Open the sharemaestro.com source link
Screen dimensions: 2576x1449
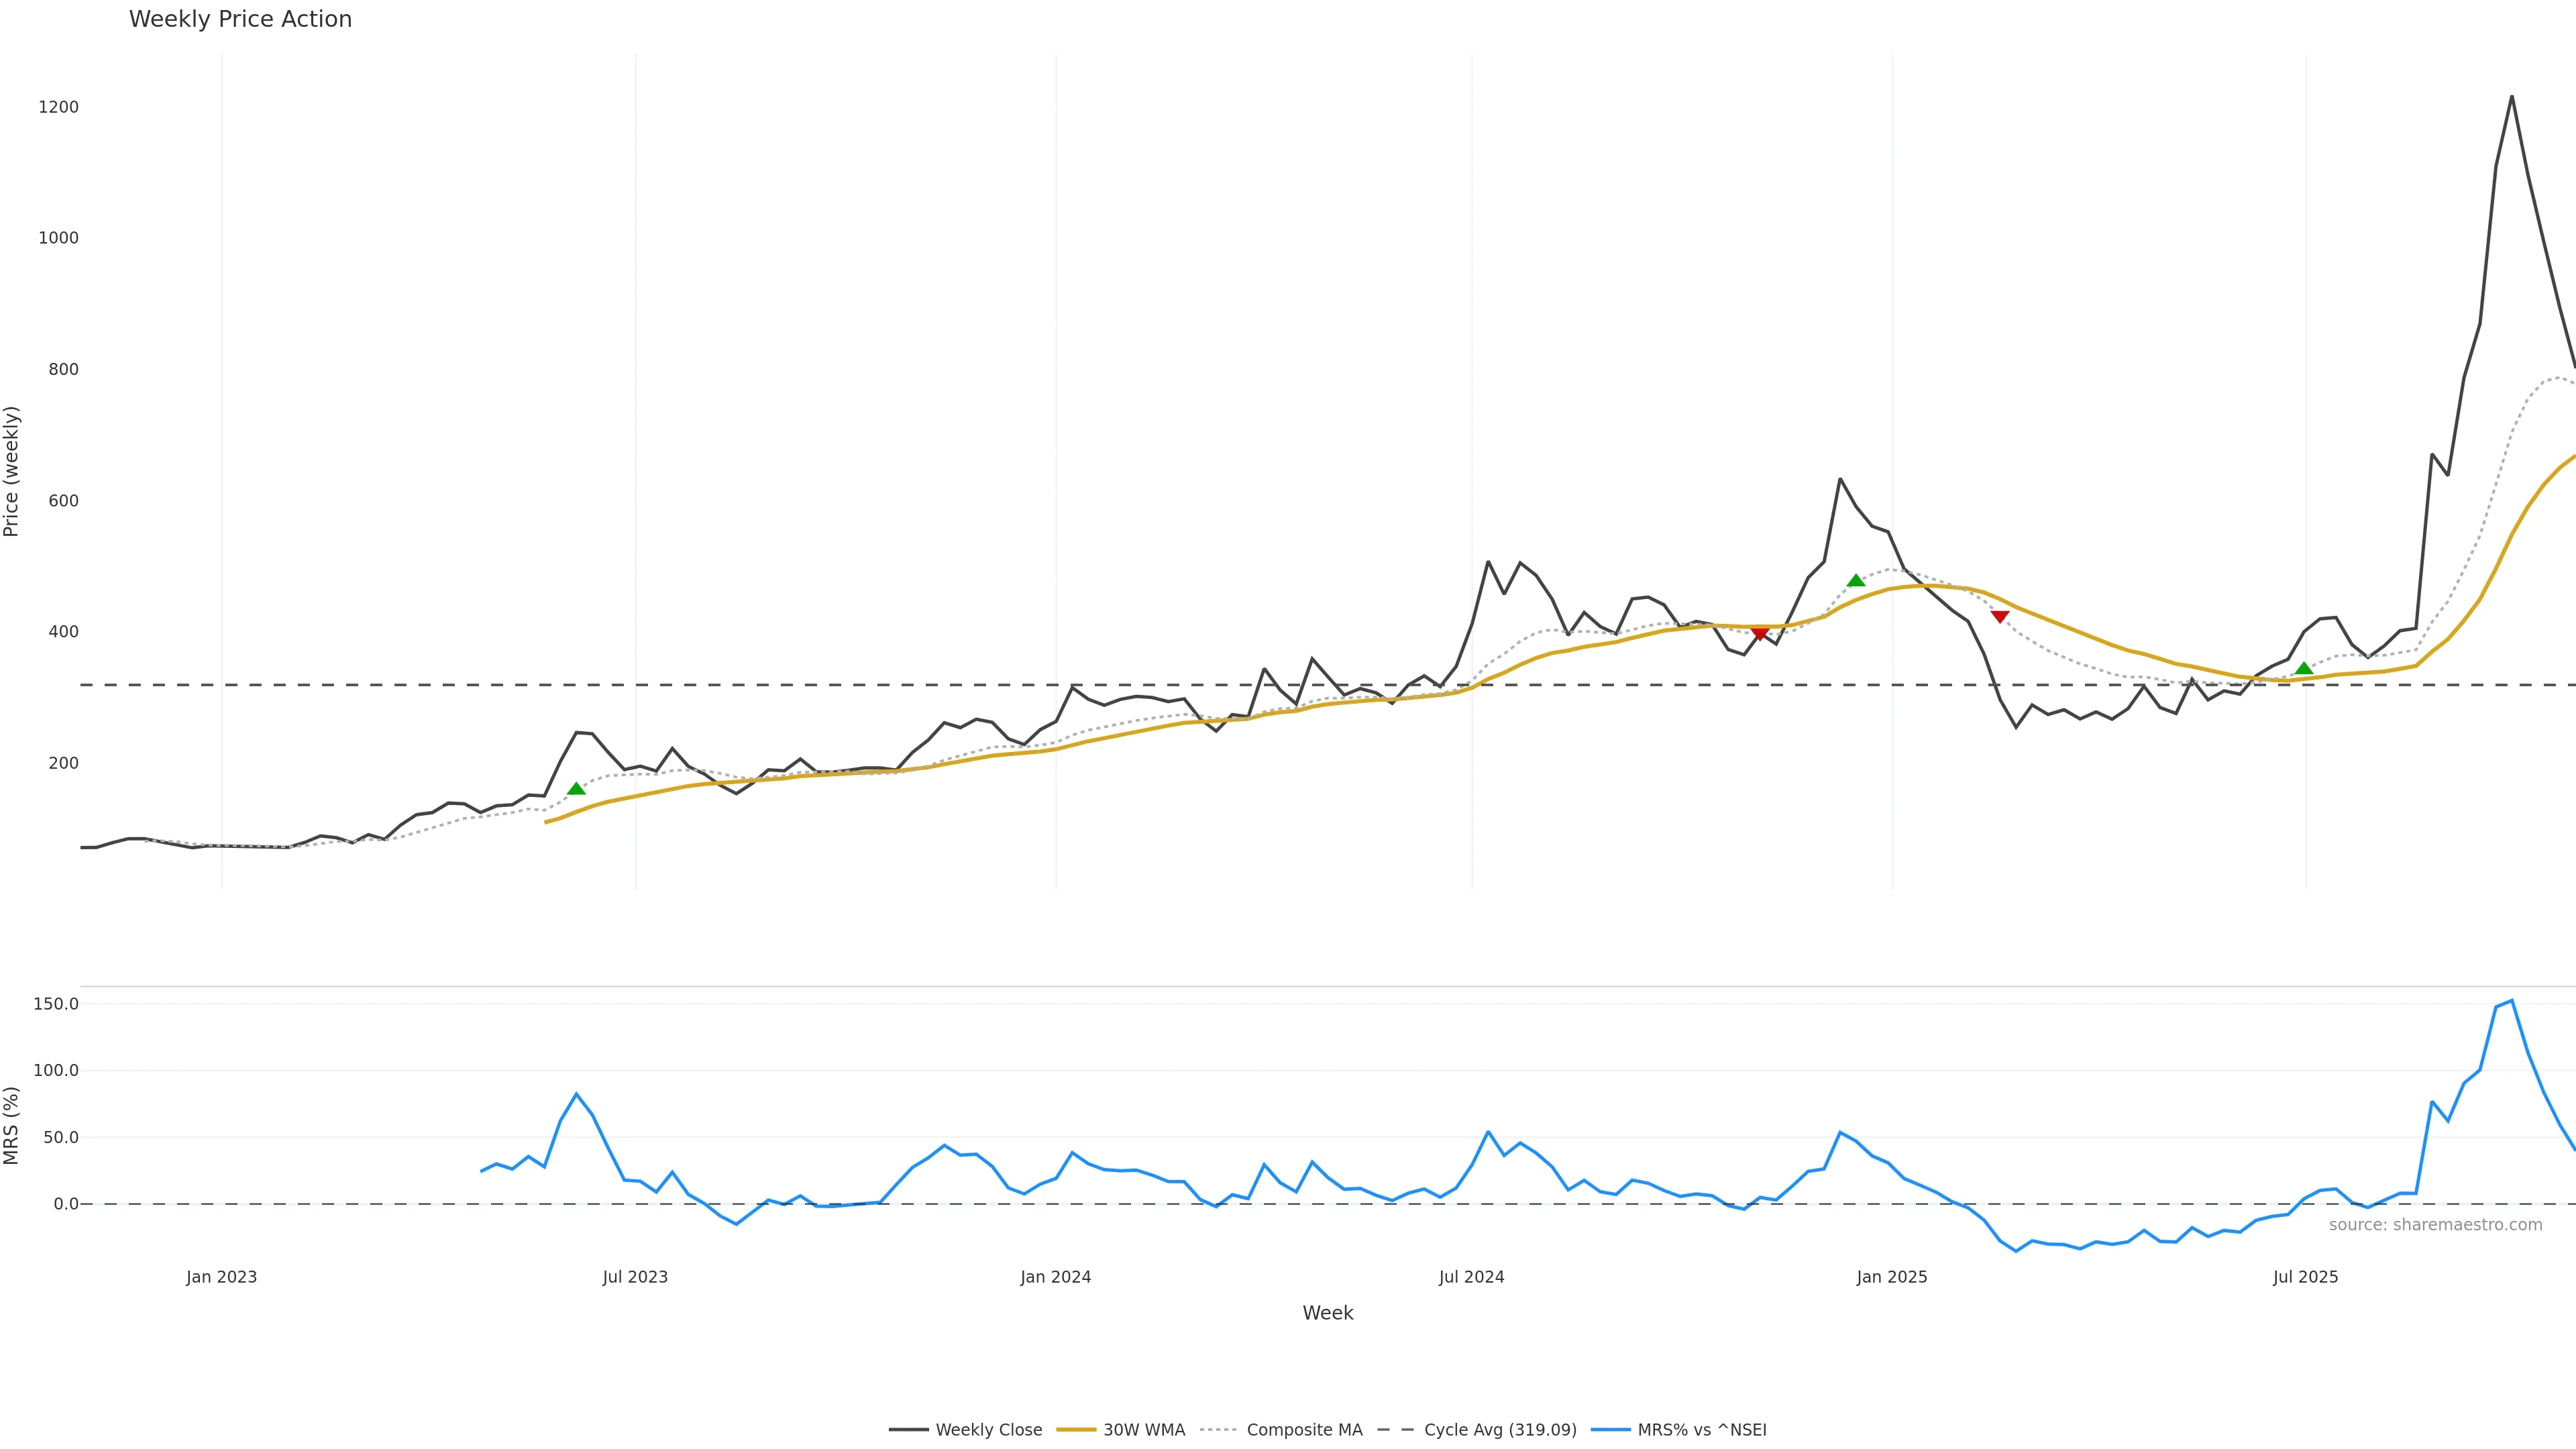[2435, 1225]
